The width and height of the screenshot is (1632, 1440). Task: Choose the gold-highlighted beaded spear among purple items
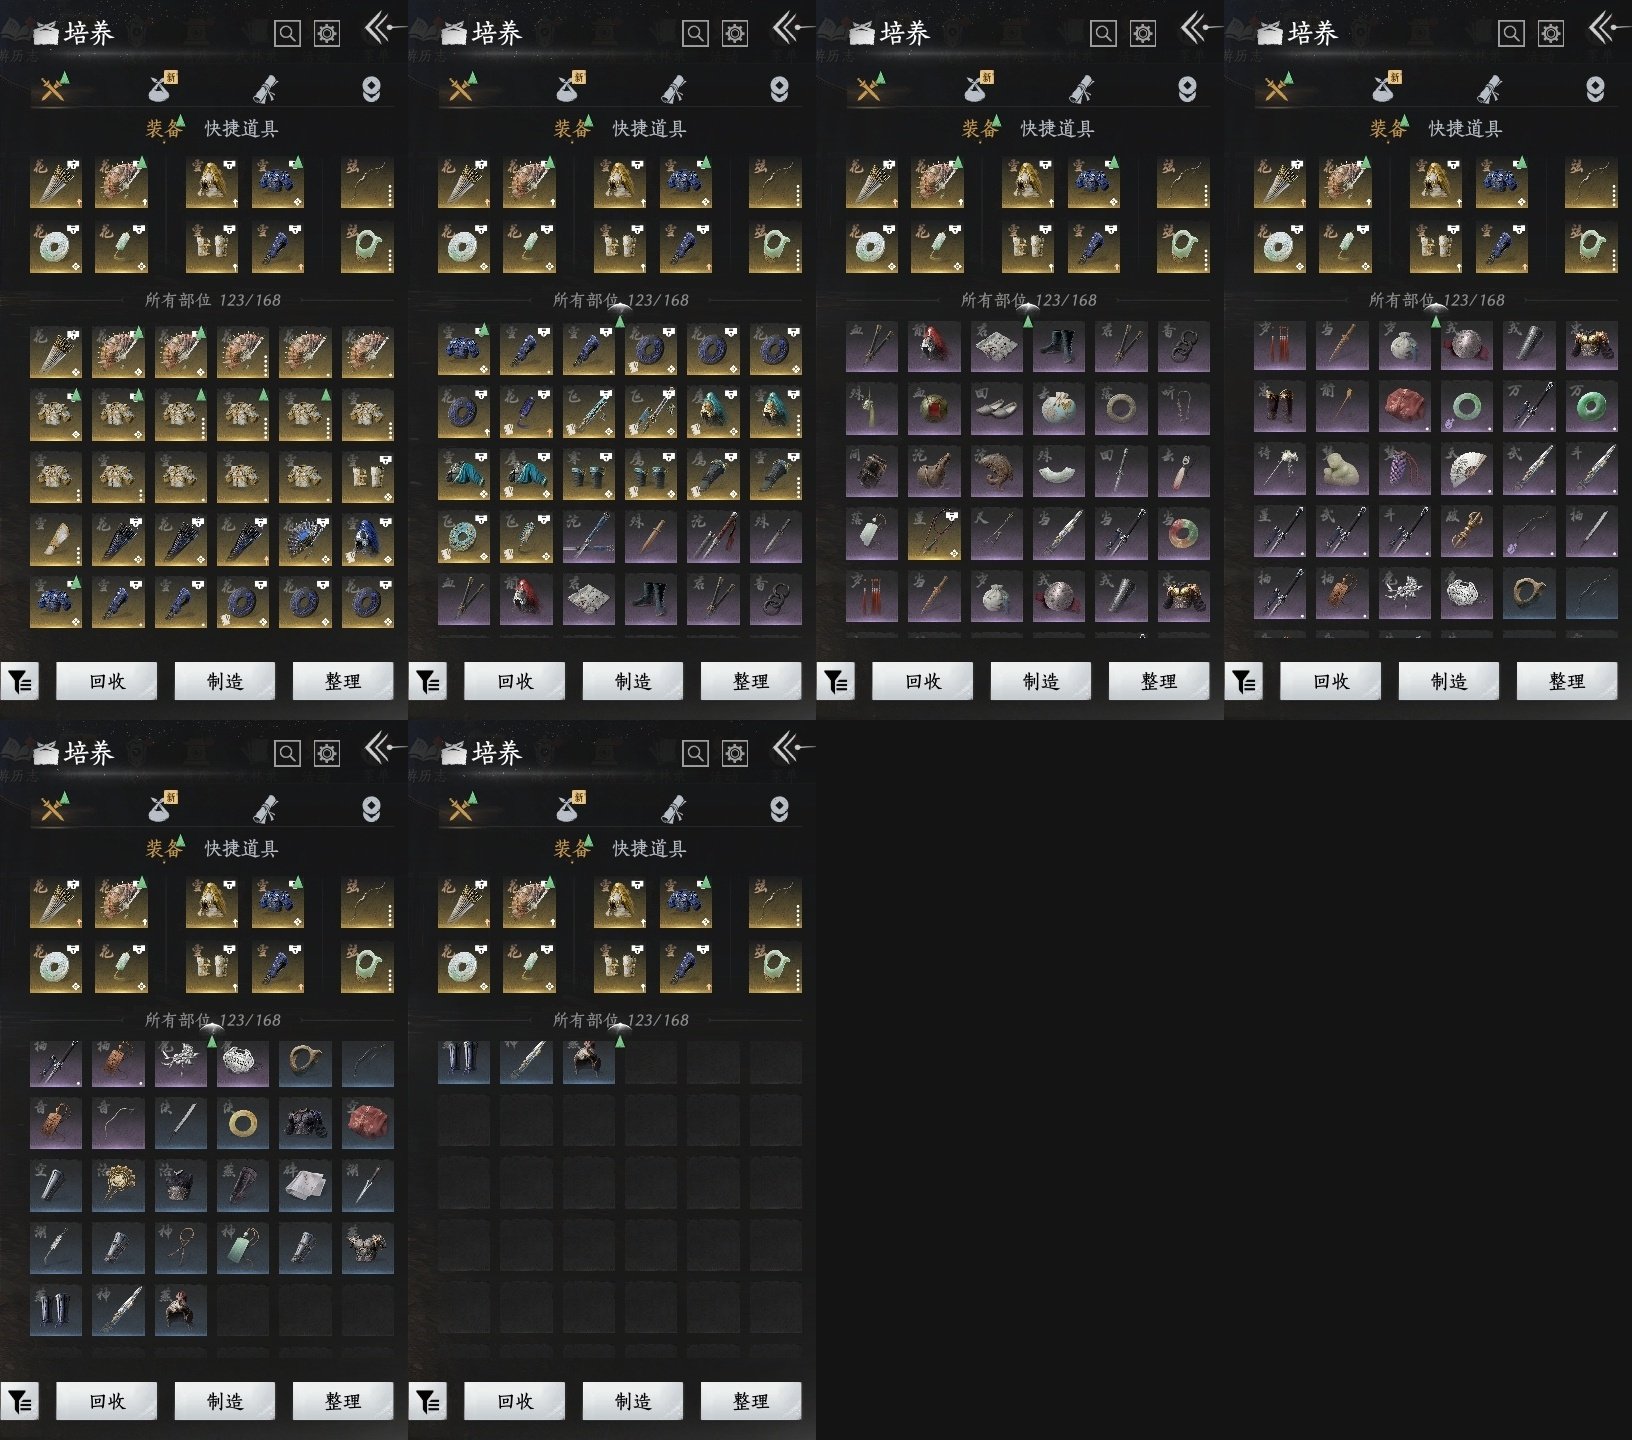tap(933, 534)
